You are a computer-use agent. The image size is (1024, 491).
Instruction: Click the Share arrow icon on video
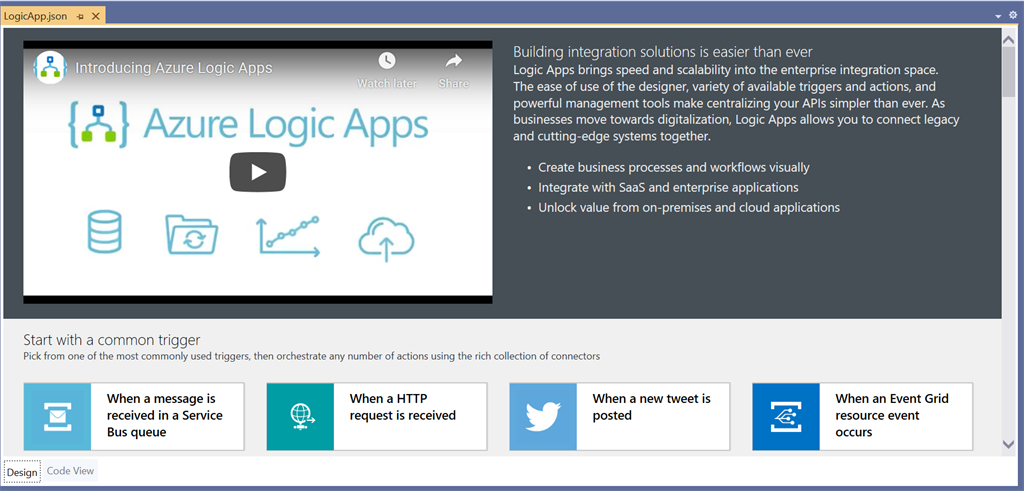(453, 61)
